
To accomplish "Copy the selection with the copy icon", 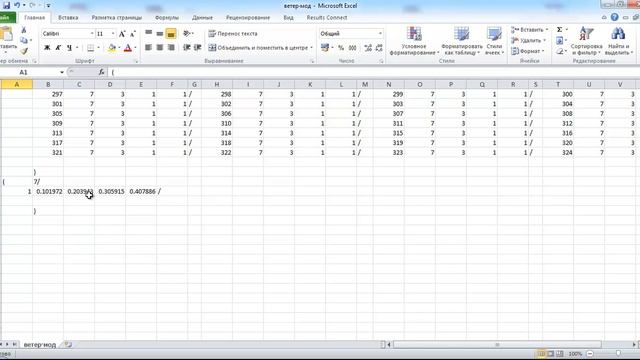I will 24,40.
